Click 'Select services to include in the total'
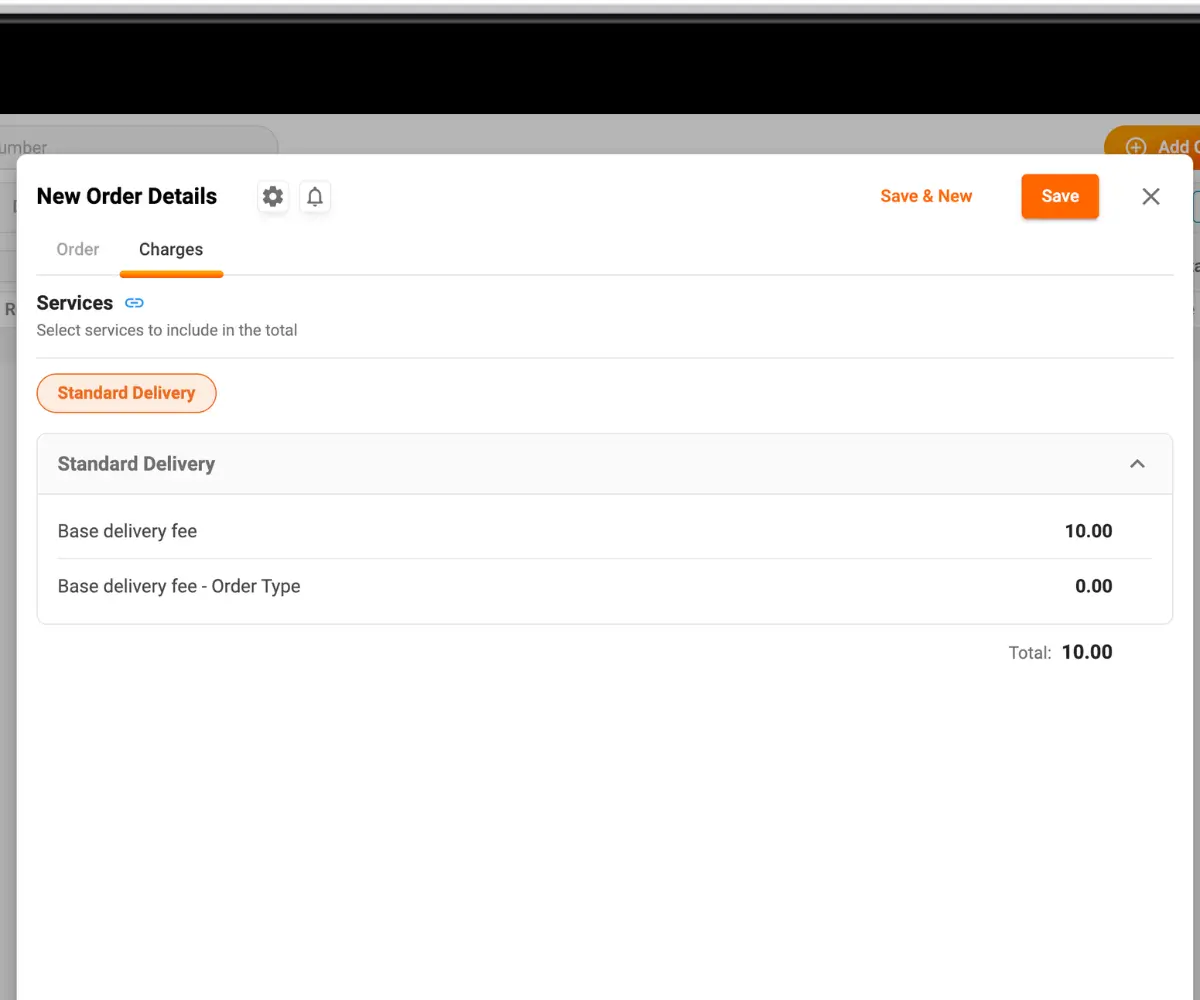This screenshot has height=1000, width=1200. (167, 330)
